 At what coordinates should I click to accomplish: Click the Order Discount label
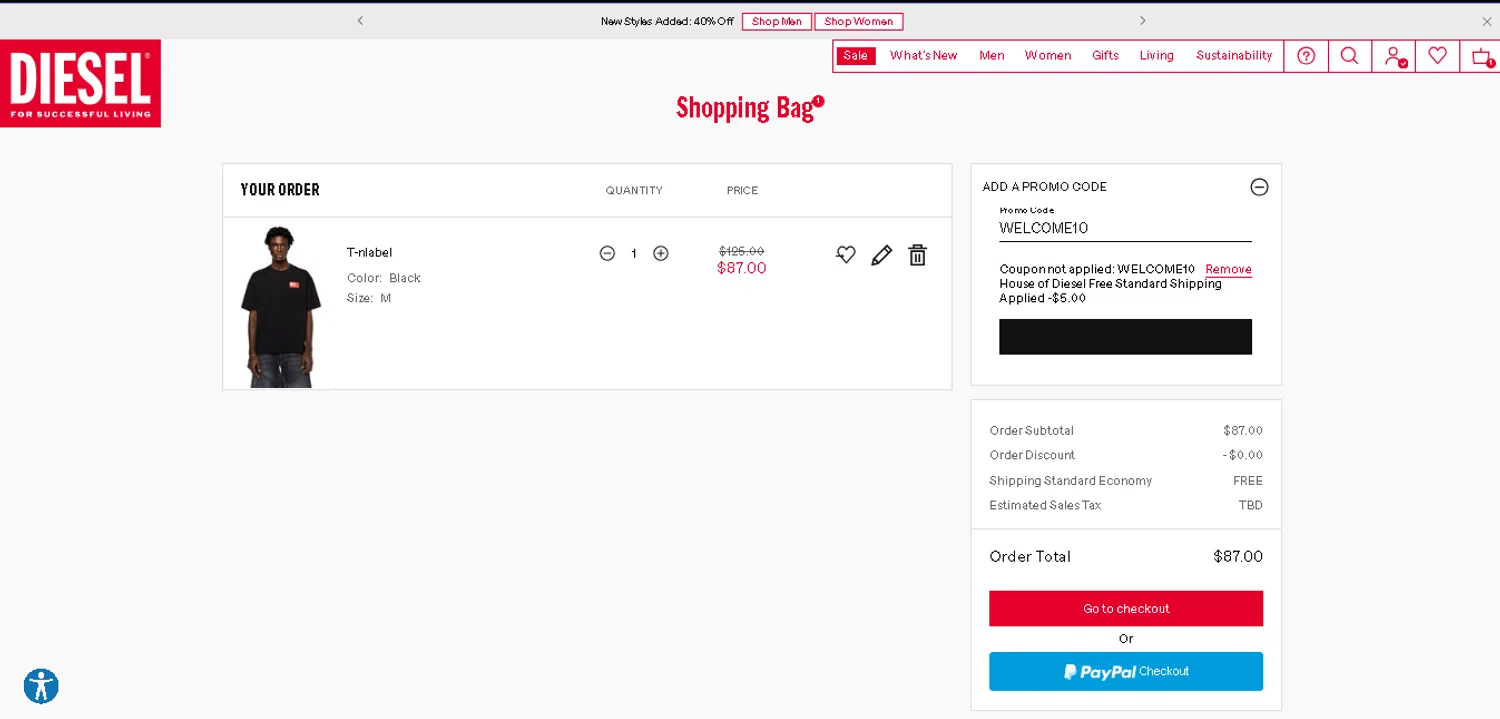pyautogui.click(x=1032, y=455)
